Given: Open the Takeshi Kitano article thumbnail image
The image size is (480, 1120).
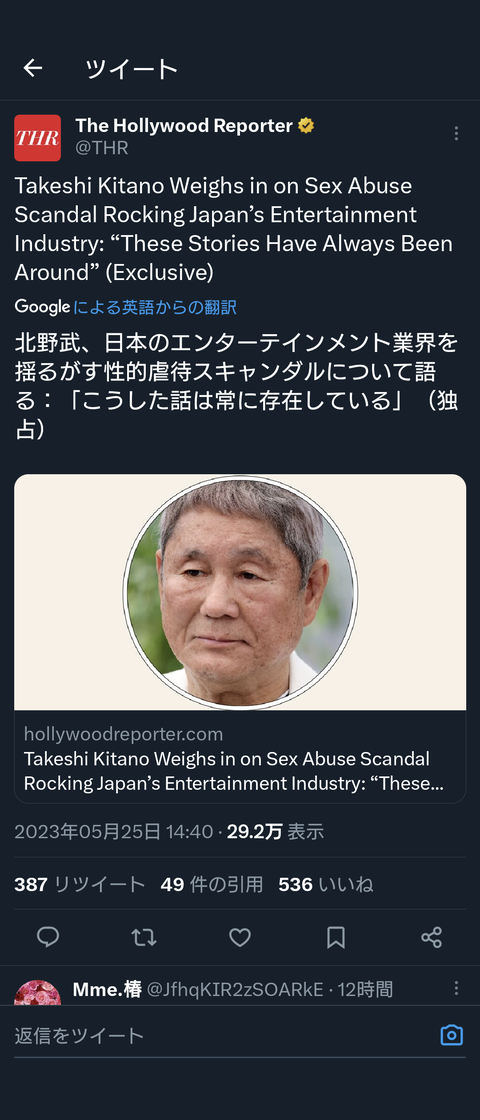Looking at the screenshot, I should point(240,592).
